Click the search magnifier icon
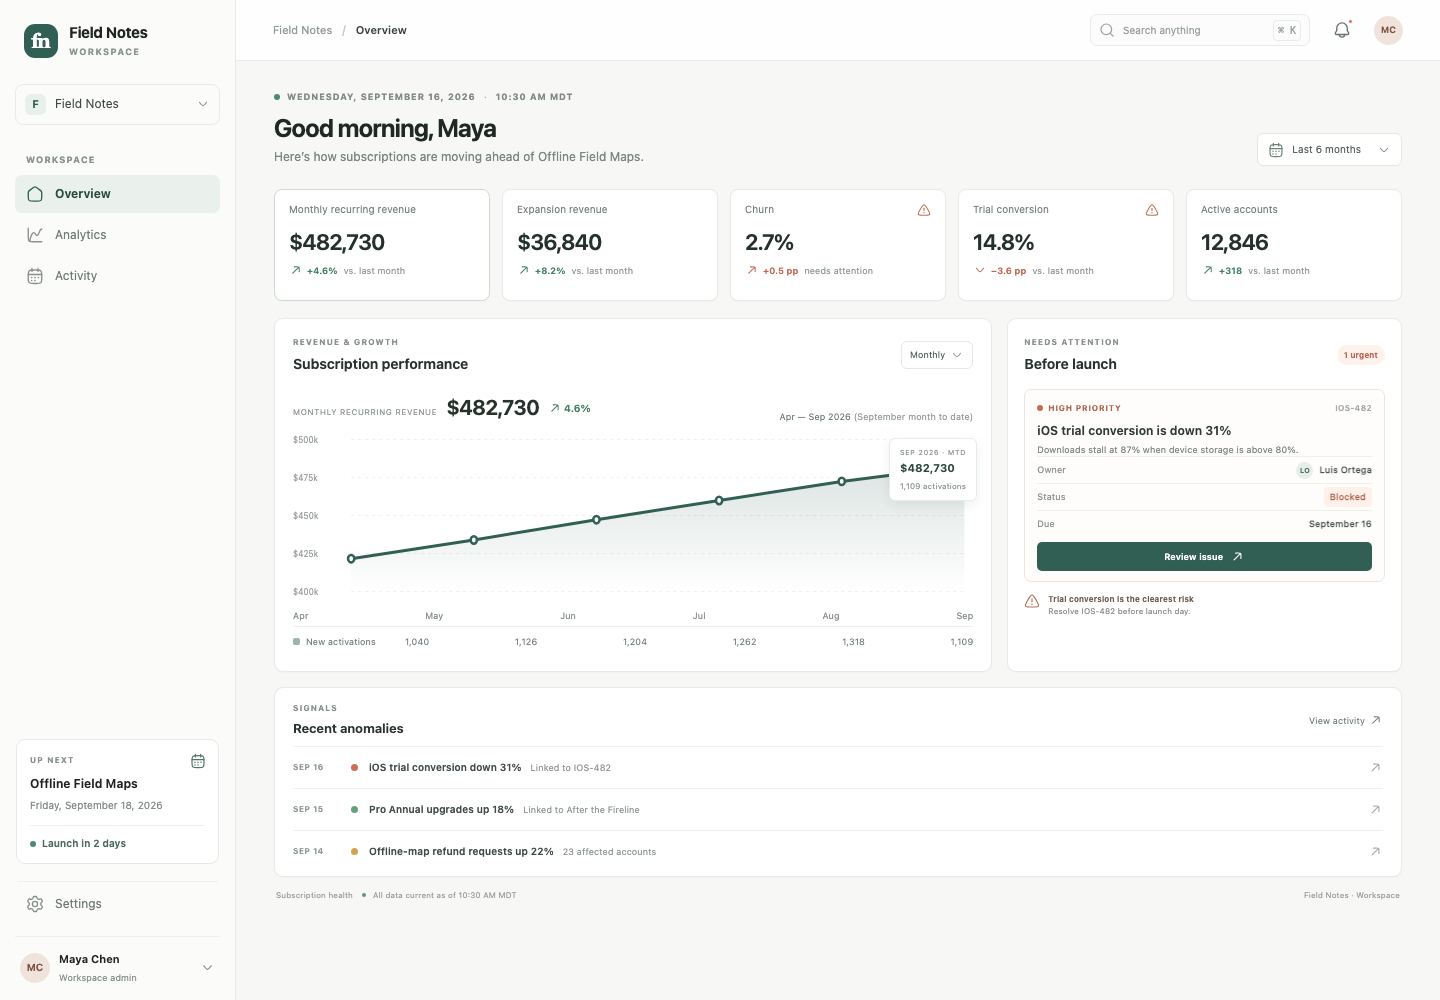The image size is (1440, 1000). (1107, 30)
